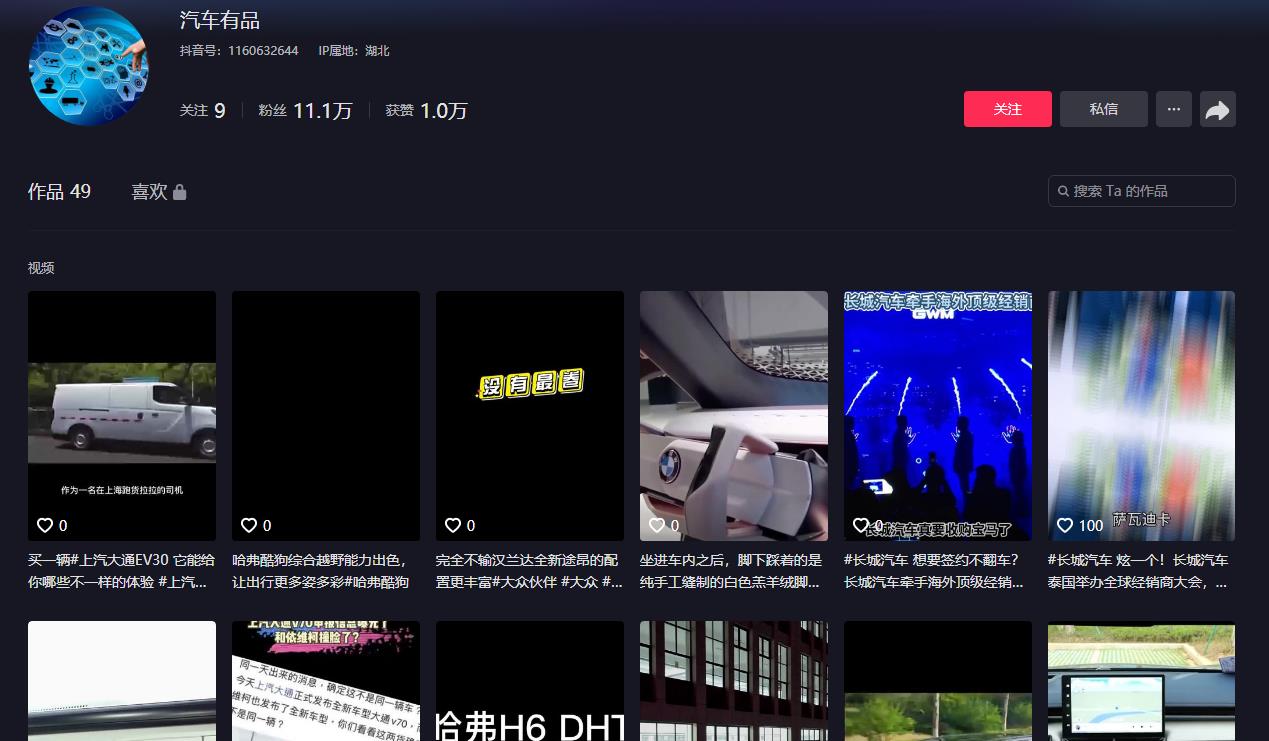Open title 买一辆#上汽大通EV30 它能给

122,571
